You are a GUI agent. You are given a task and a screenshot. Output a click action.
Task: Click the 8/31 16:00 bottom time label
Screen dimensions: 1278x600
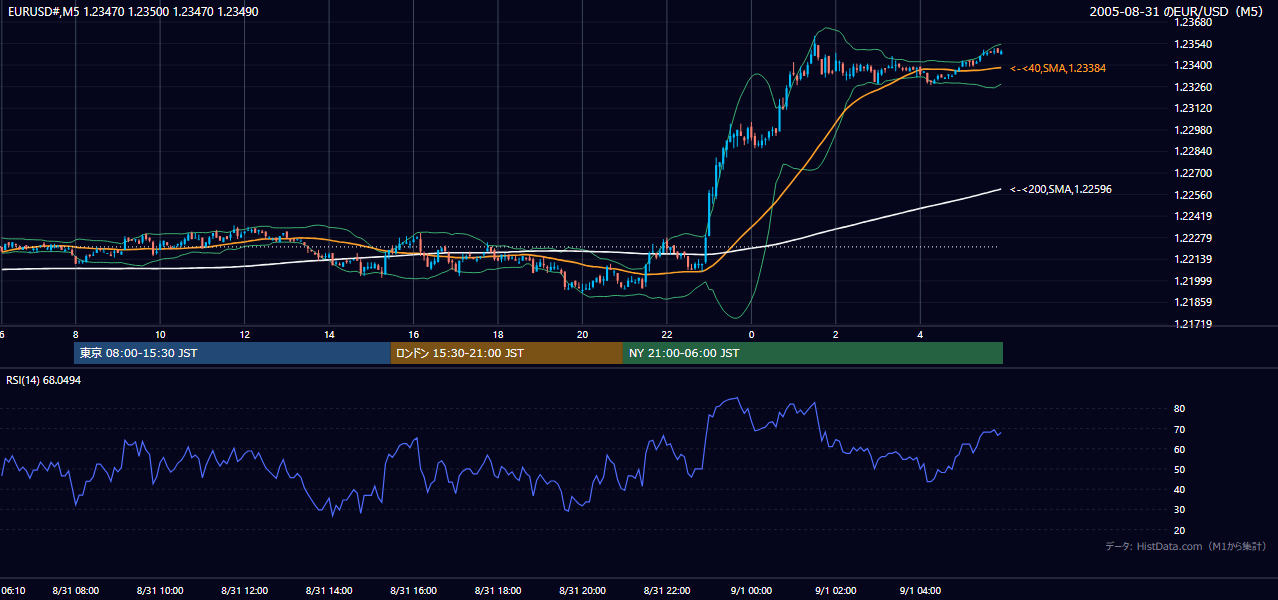(413, 591)
